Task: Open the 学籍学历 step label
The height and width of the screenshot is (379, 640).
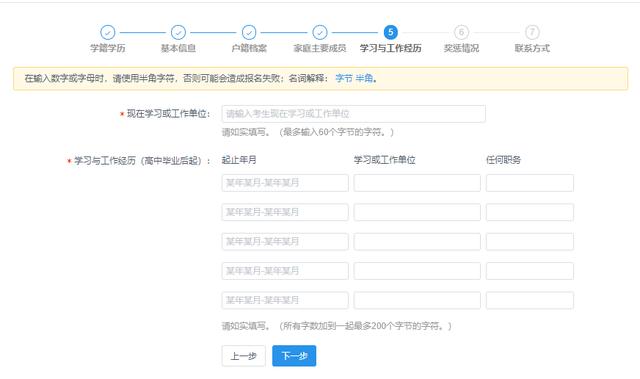Action: [x=108, y=48]
